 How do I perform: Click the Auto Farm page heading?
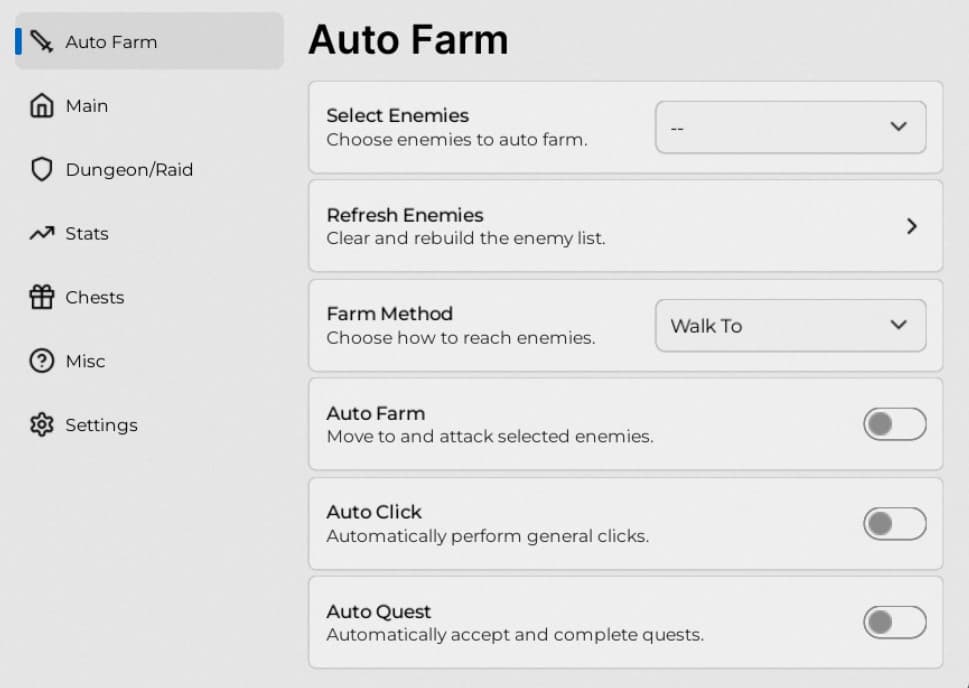pos(408,40)
